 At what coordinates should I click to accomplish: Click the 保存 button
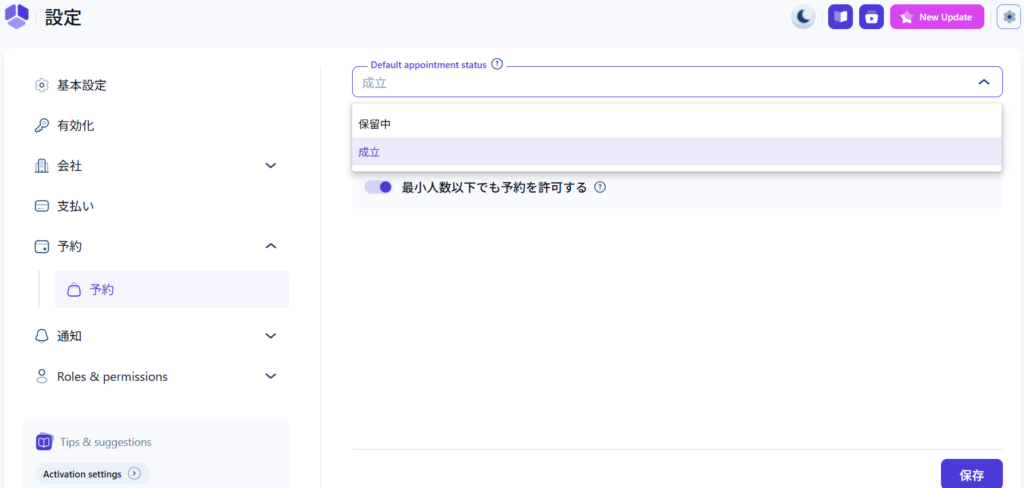(x=971, y=474)
